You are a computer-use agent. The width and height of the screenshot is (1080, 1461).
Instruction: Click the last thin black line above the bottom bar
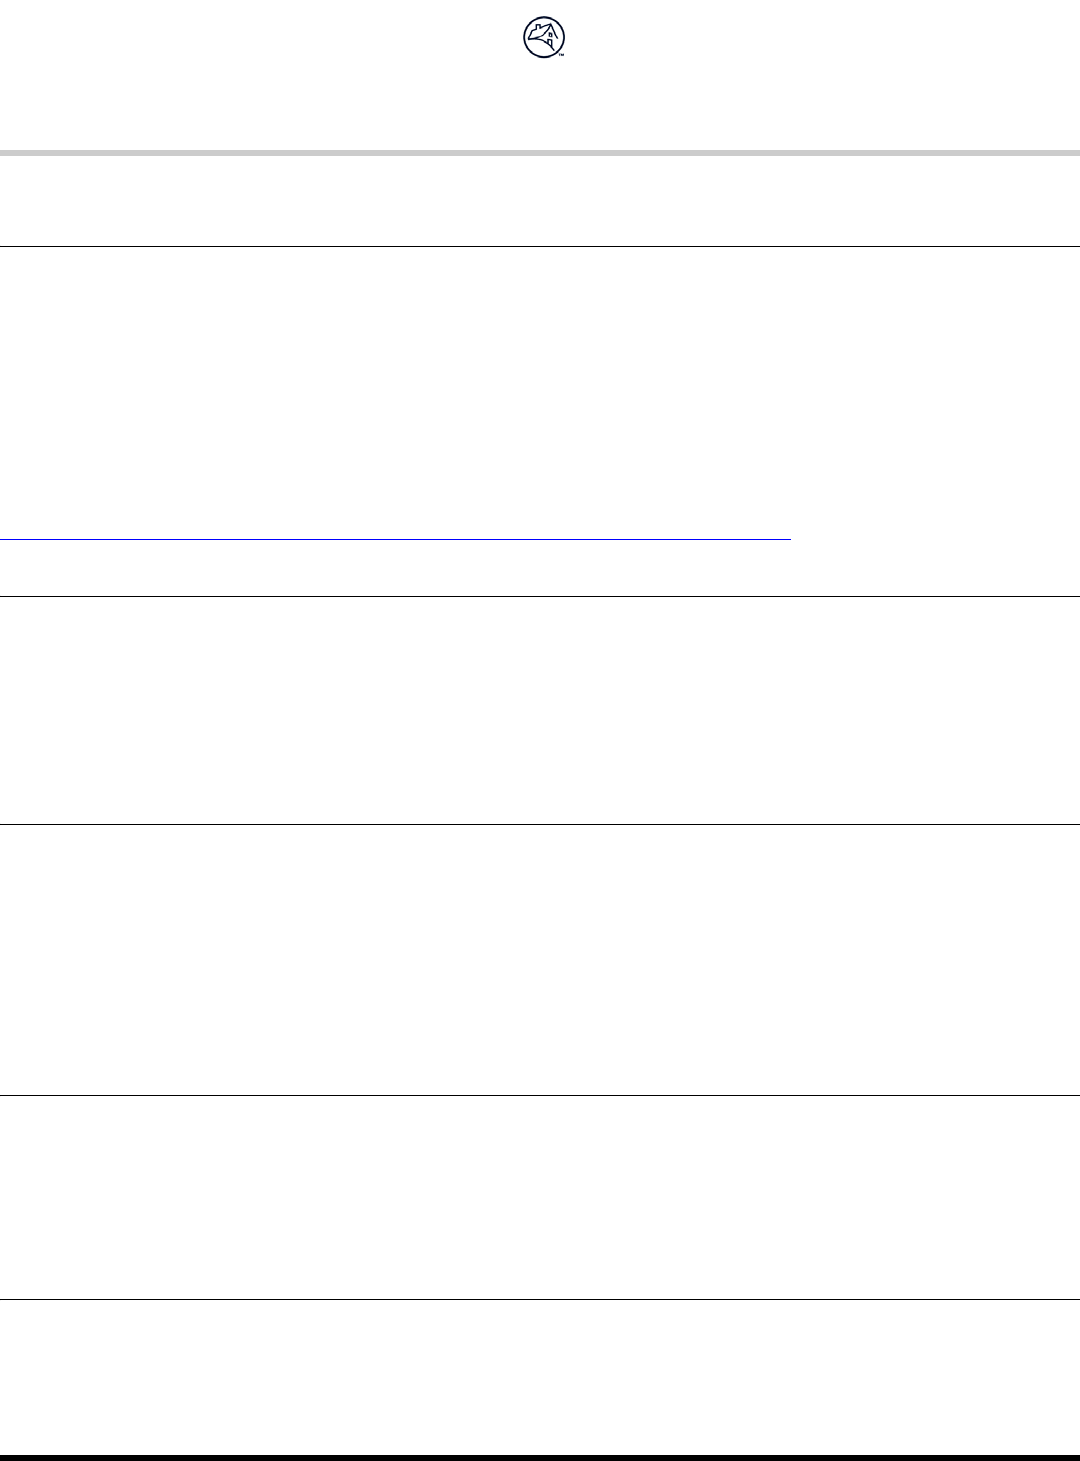click(x=540, y=1300)
